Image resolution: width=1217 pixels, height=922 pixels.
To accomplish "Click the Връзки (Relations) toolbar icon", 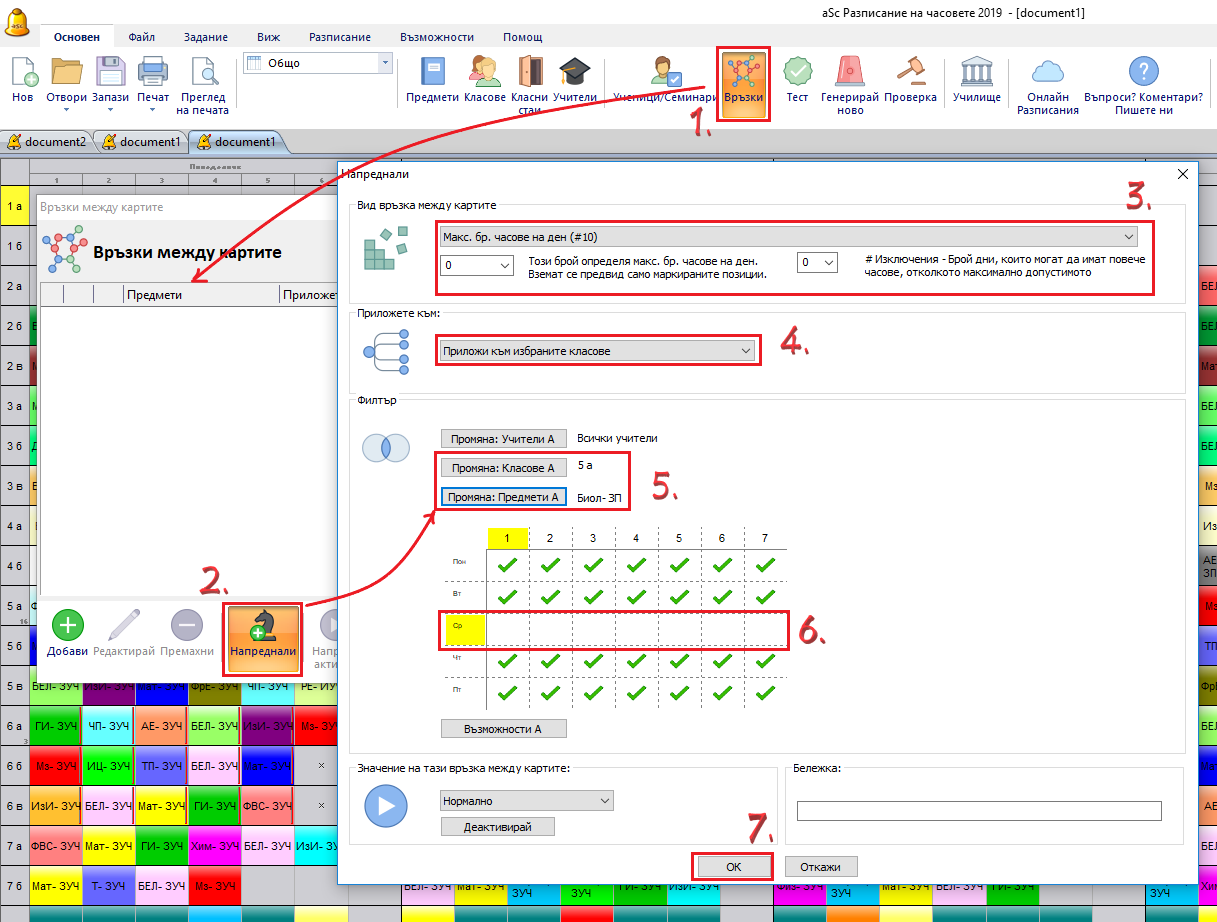I will tap(744, 74).
